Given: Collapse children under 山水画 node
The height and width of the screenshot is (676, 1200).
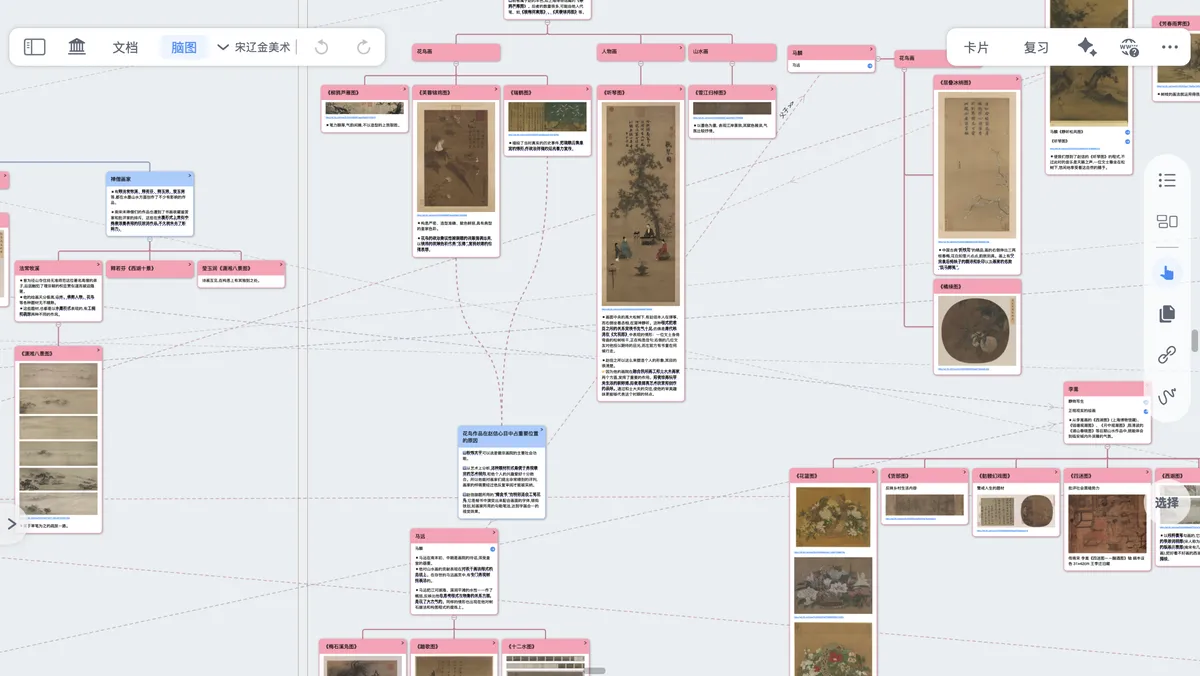Looking at the screenshot, I should (x=732, y=62).
